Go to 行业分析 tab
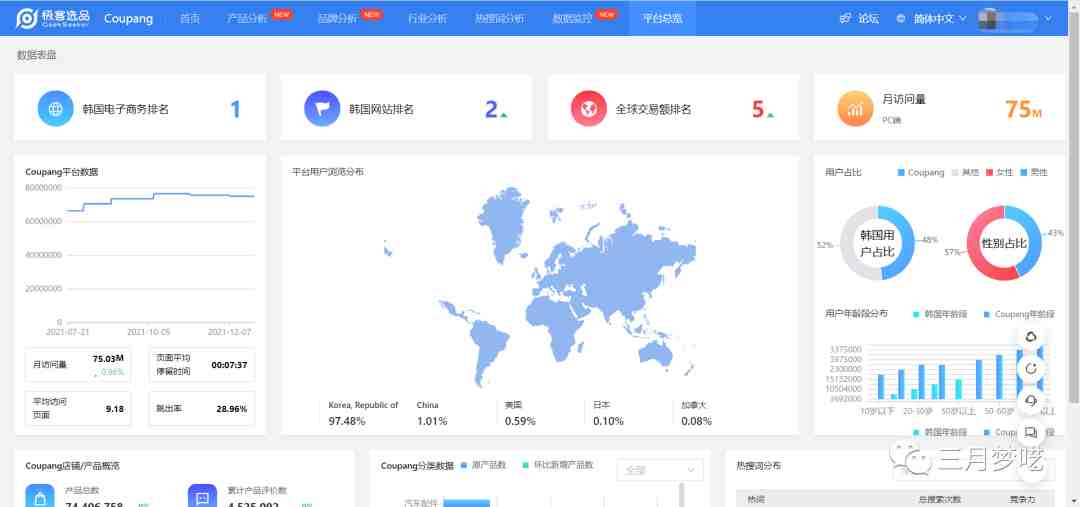 [x=427, y=19]
